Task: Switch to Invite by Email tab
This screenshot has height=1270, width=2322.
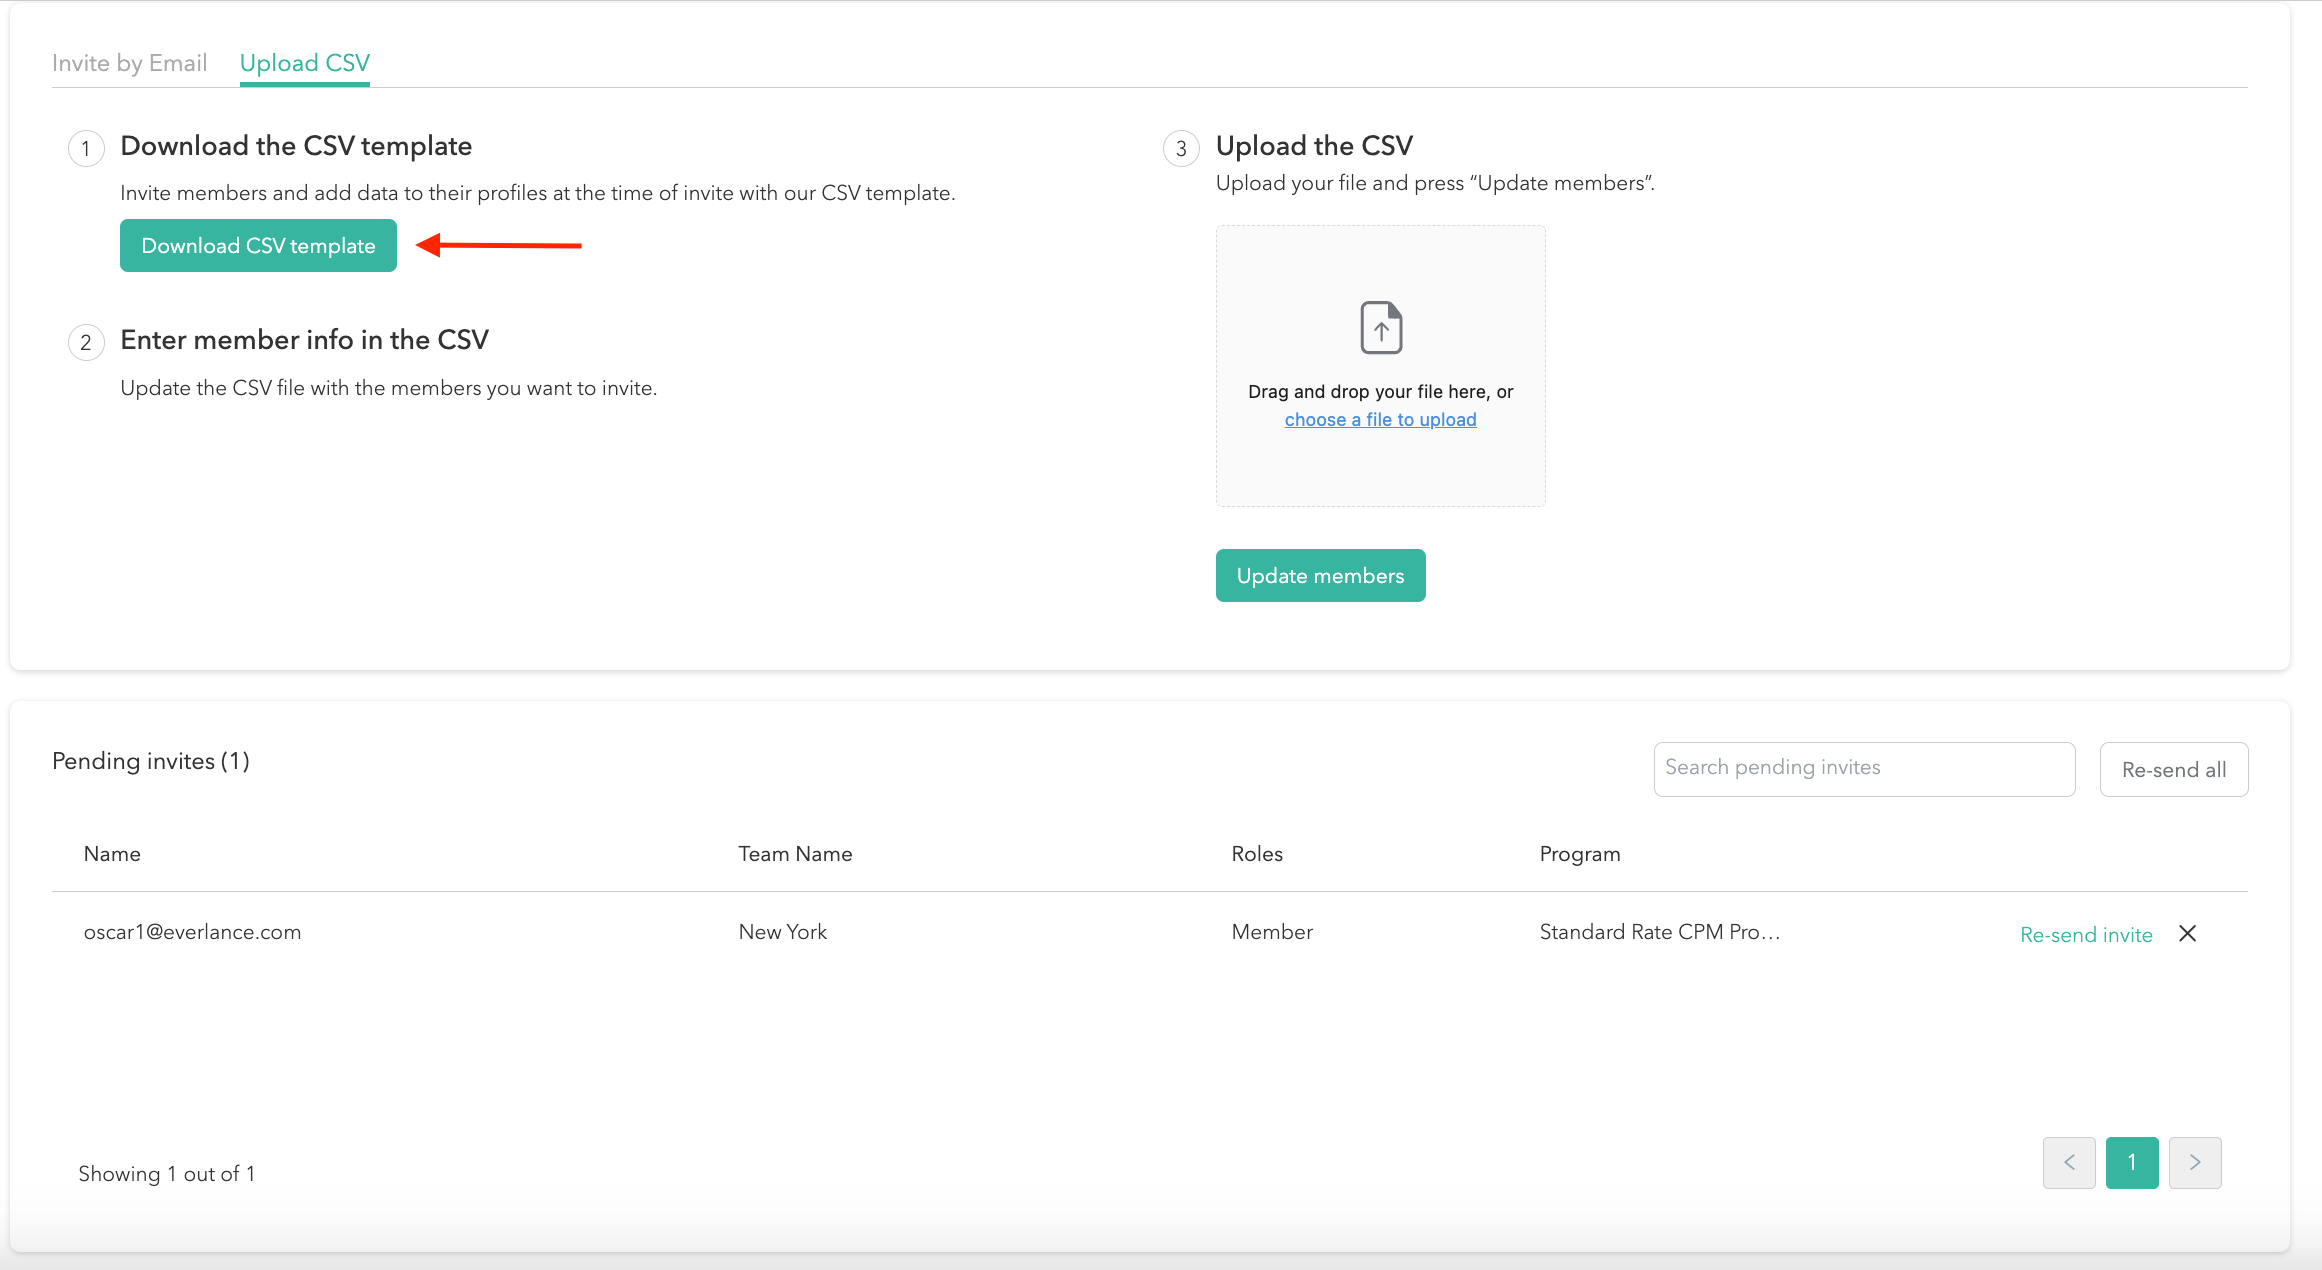Action: (129, 63)
